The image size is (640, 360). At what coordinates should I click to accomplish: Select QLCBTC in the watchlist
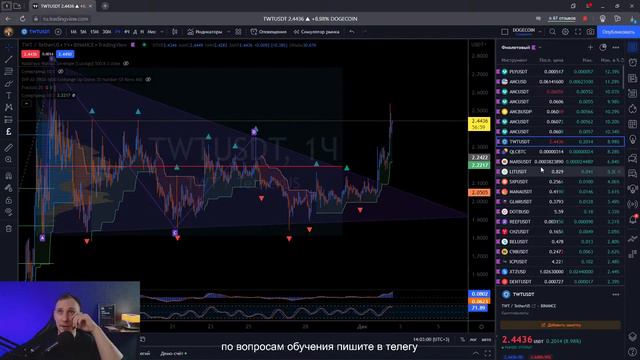point(560,152)
